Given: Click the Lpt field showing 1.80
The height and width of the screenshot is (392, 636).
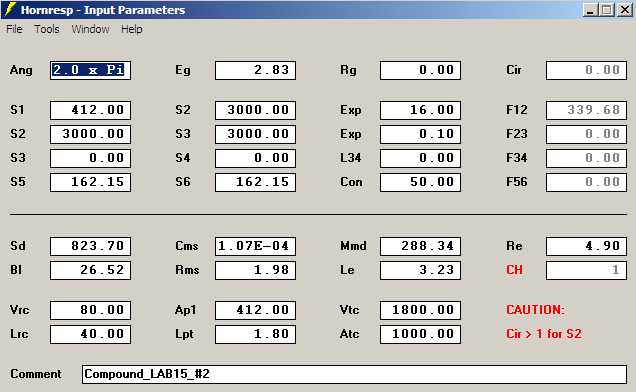Looking at the screenshot, I should [255, 334].
